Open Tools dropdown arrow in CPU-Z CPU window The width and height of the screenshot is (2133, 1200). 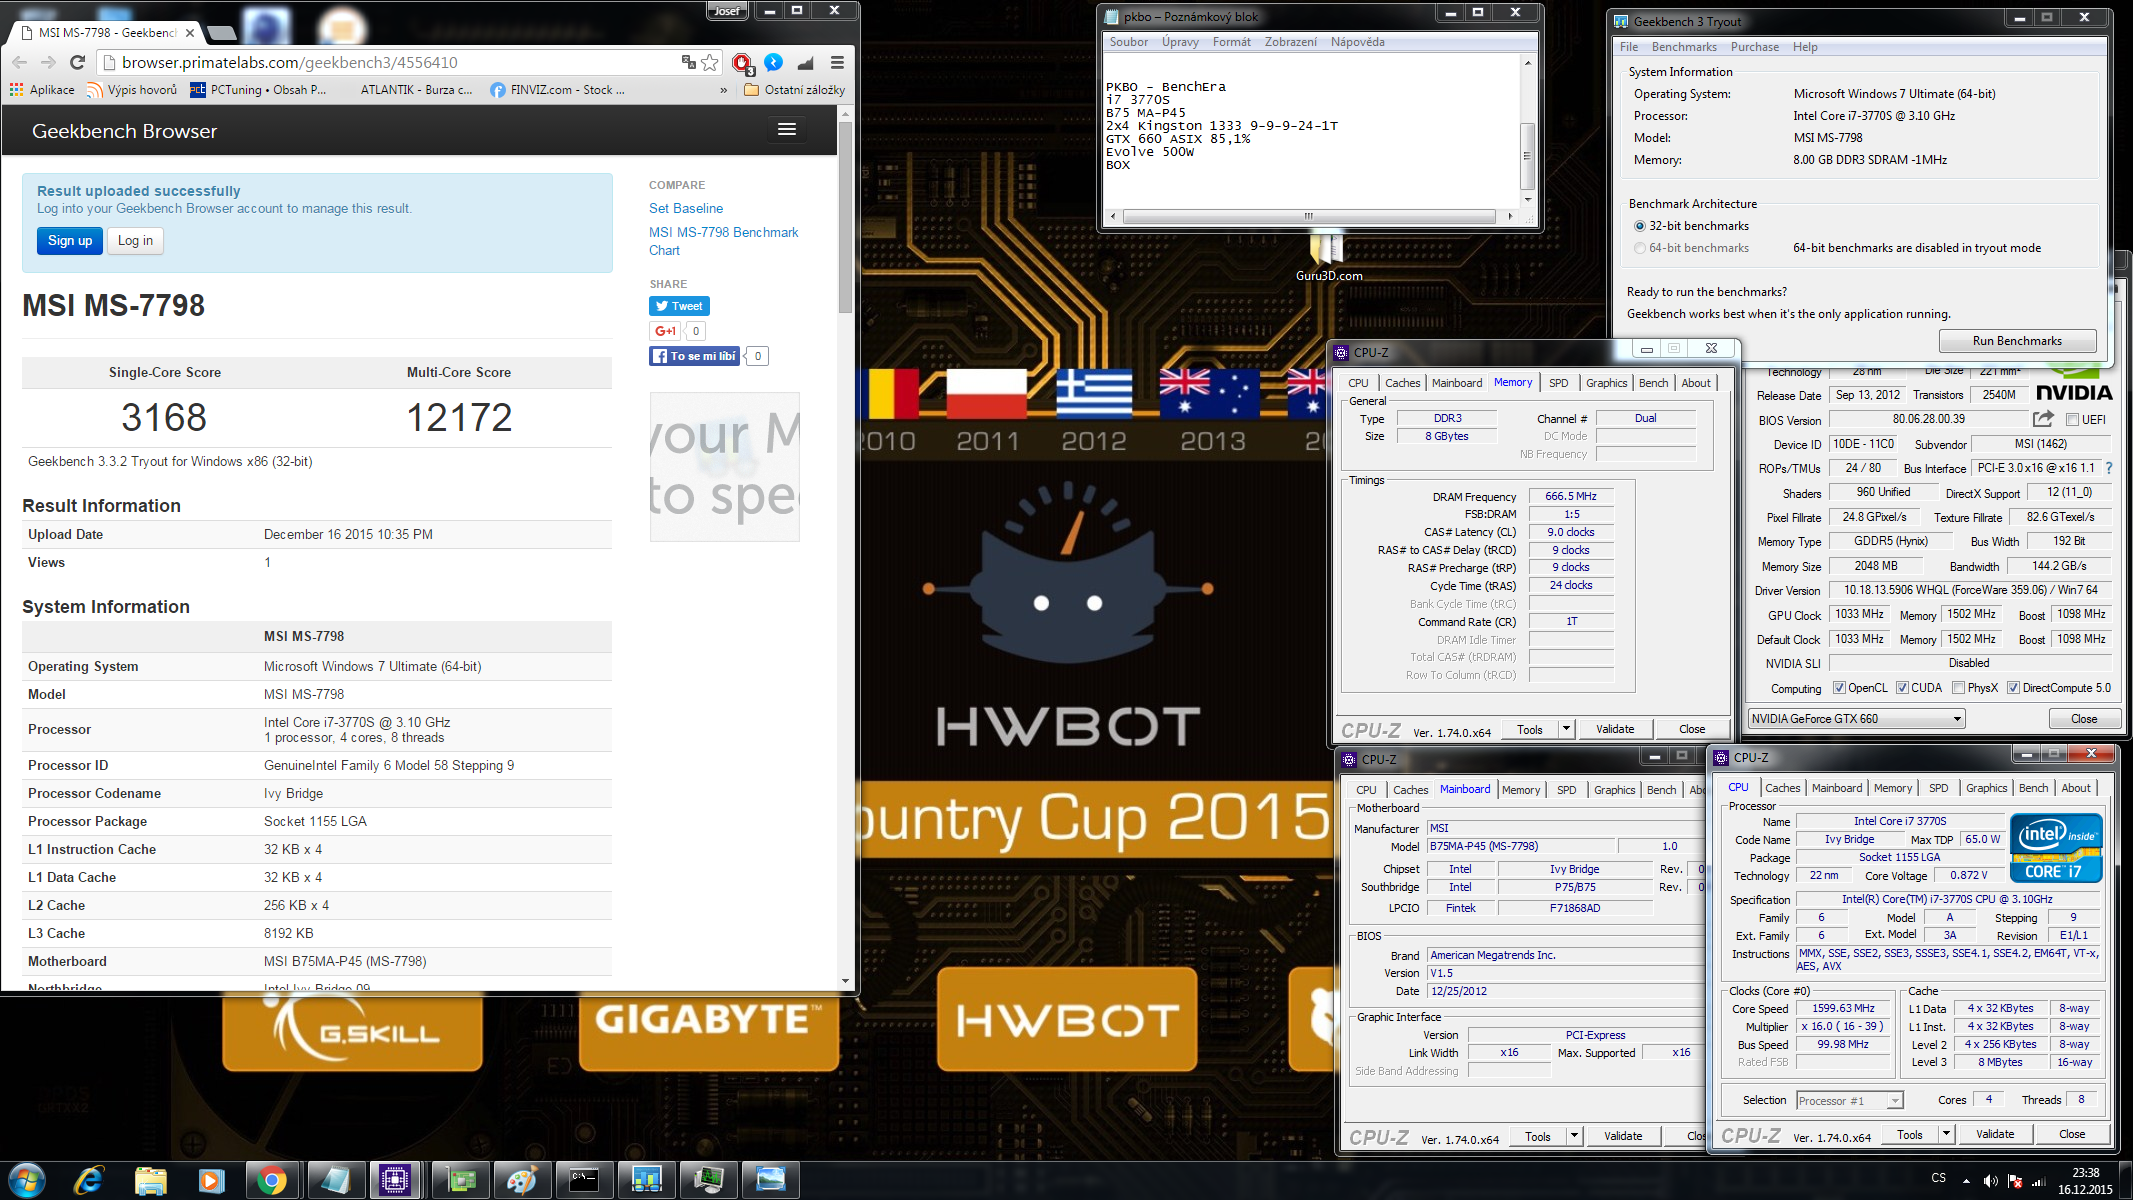click(x=1946, y=1134)
